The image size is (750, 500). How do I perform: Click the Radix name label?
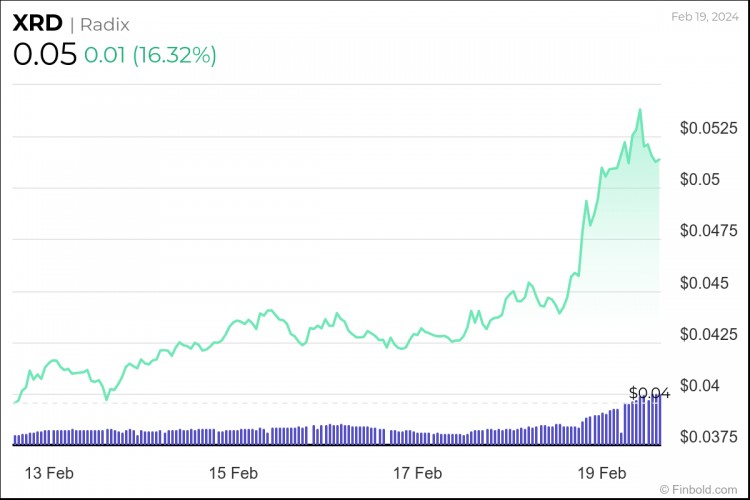click(x=104, y=25)
